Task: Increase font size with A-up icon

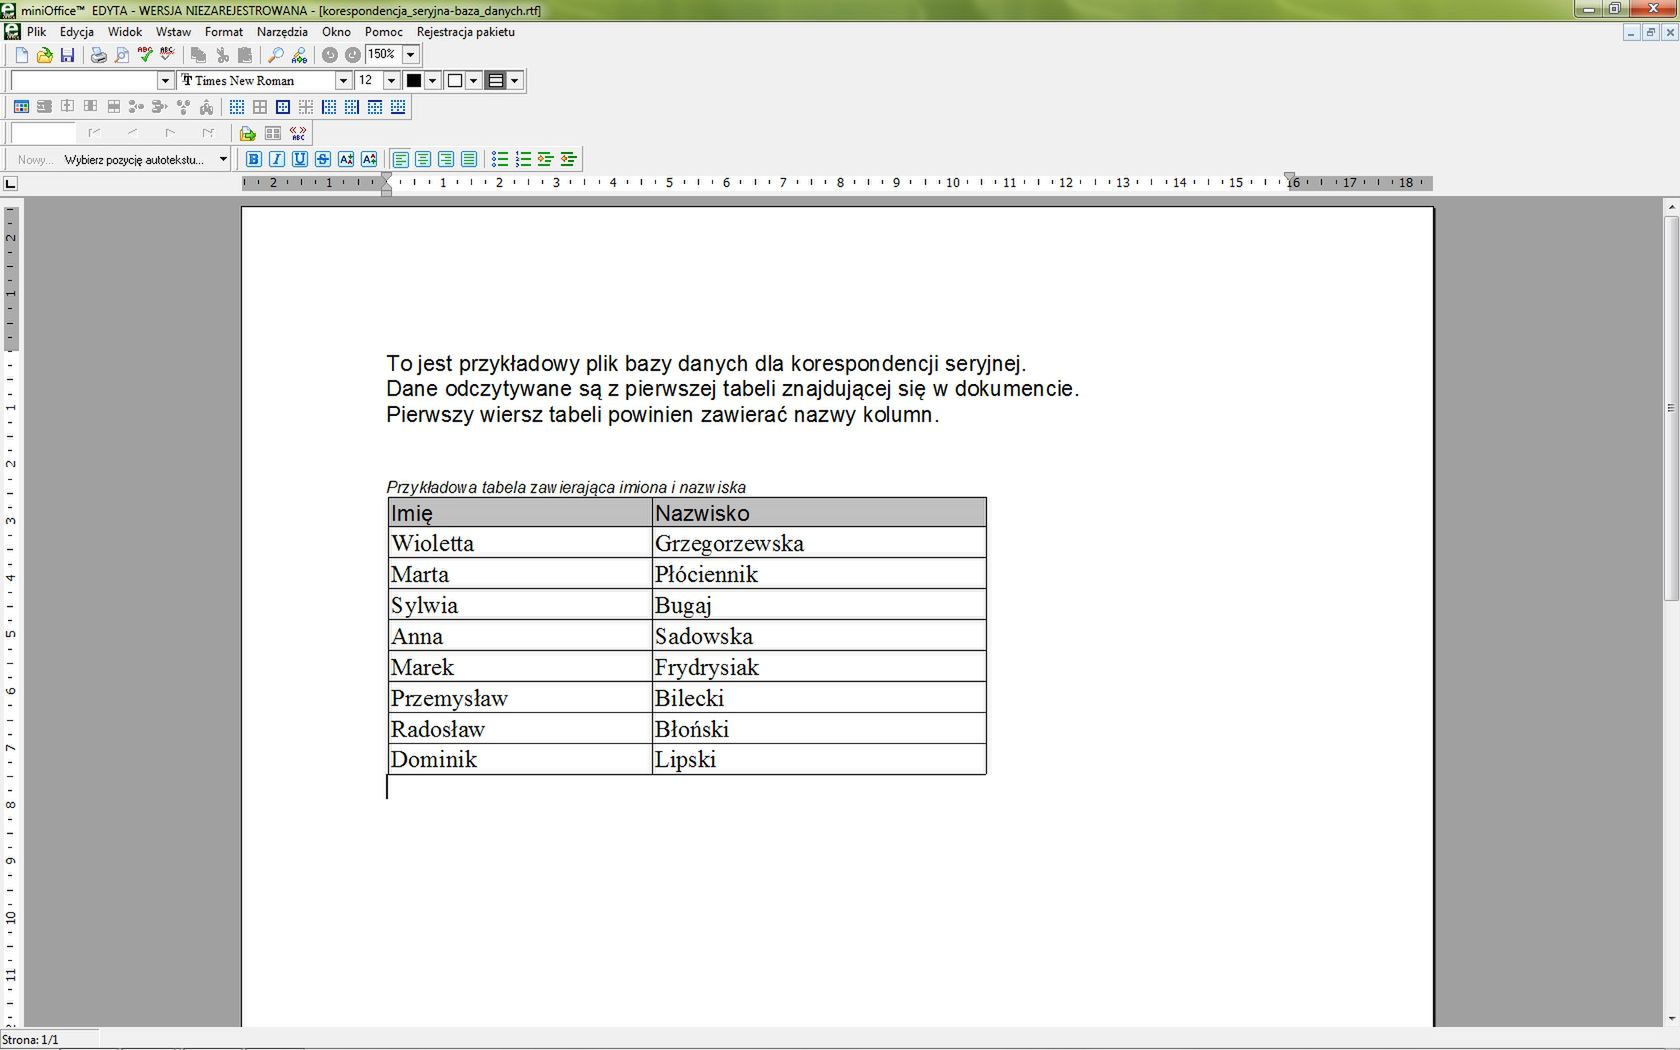Action: point(369,159)
